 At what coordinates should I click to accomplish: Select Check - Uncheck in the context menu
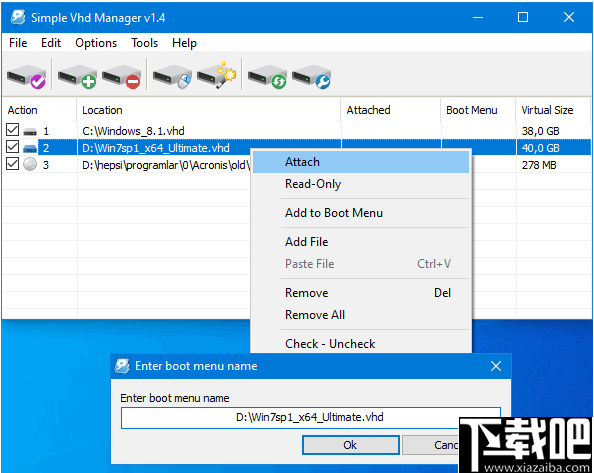361,343
